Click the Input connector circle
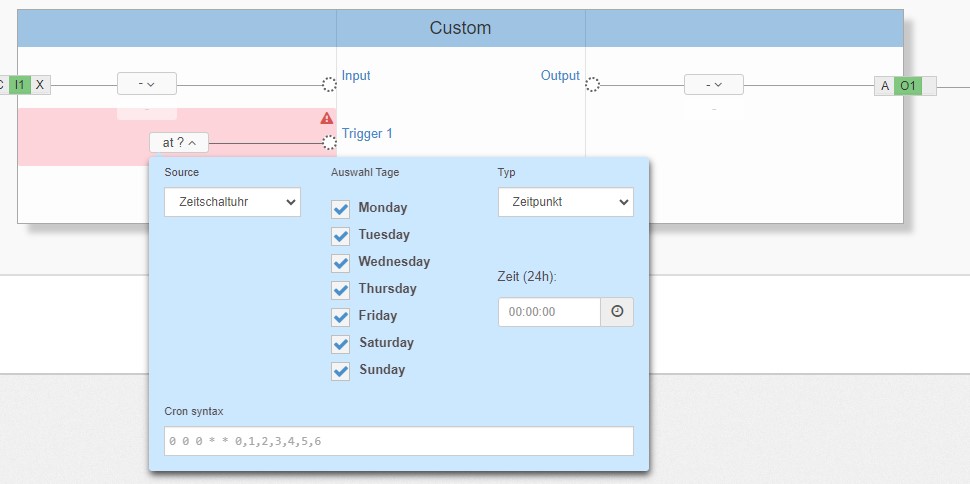 (x=329, y=85)
